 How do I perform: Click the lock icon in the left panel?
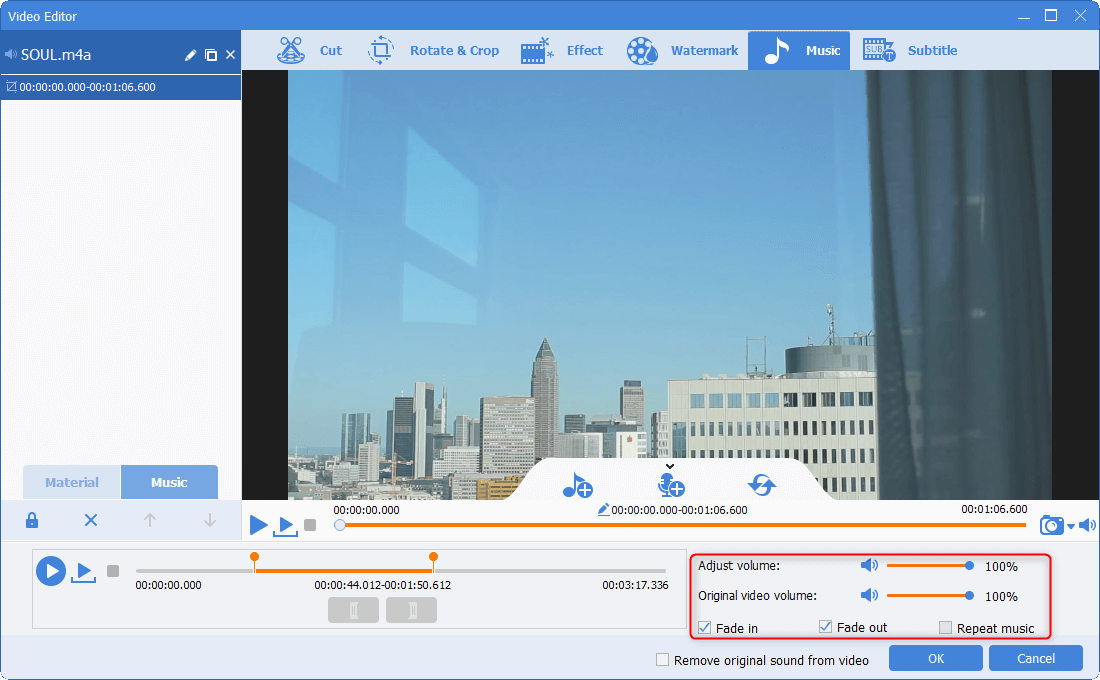(x=32, y=520)
